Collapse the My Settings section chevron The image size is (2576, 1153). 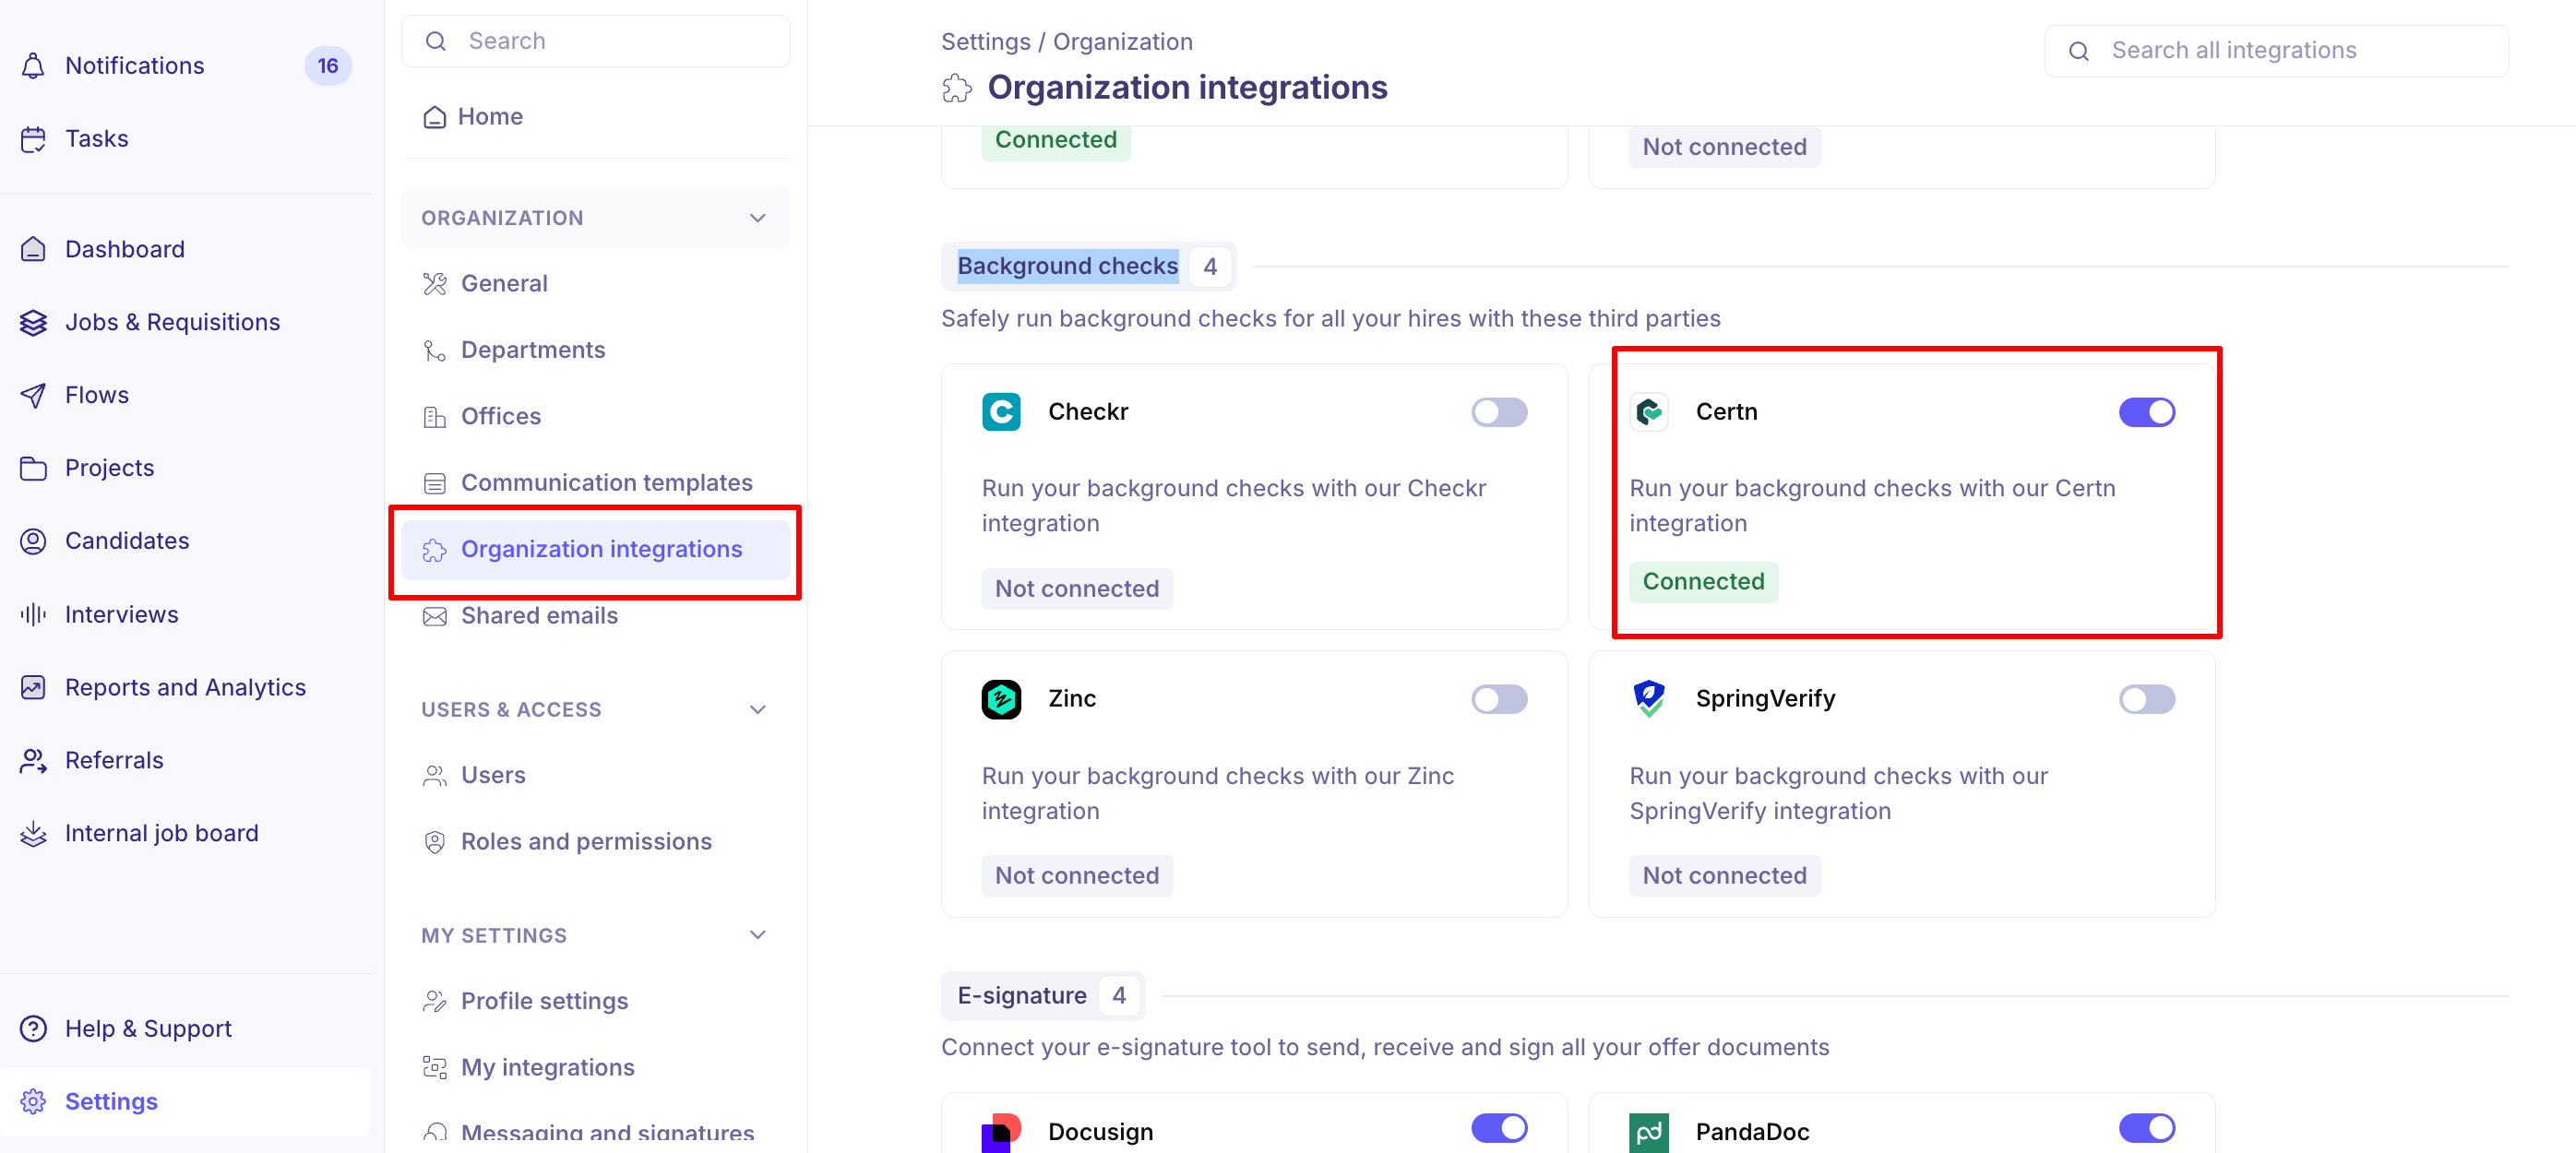[x=758, y=935]
